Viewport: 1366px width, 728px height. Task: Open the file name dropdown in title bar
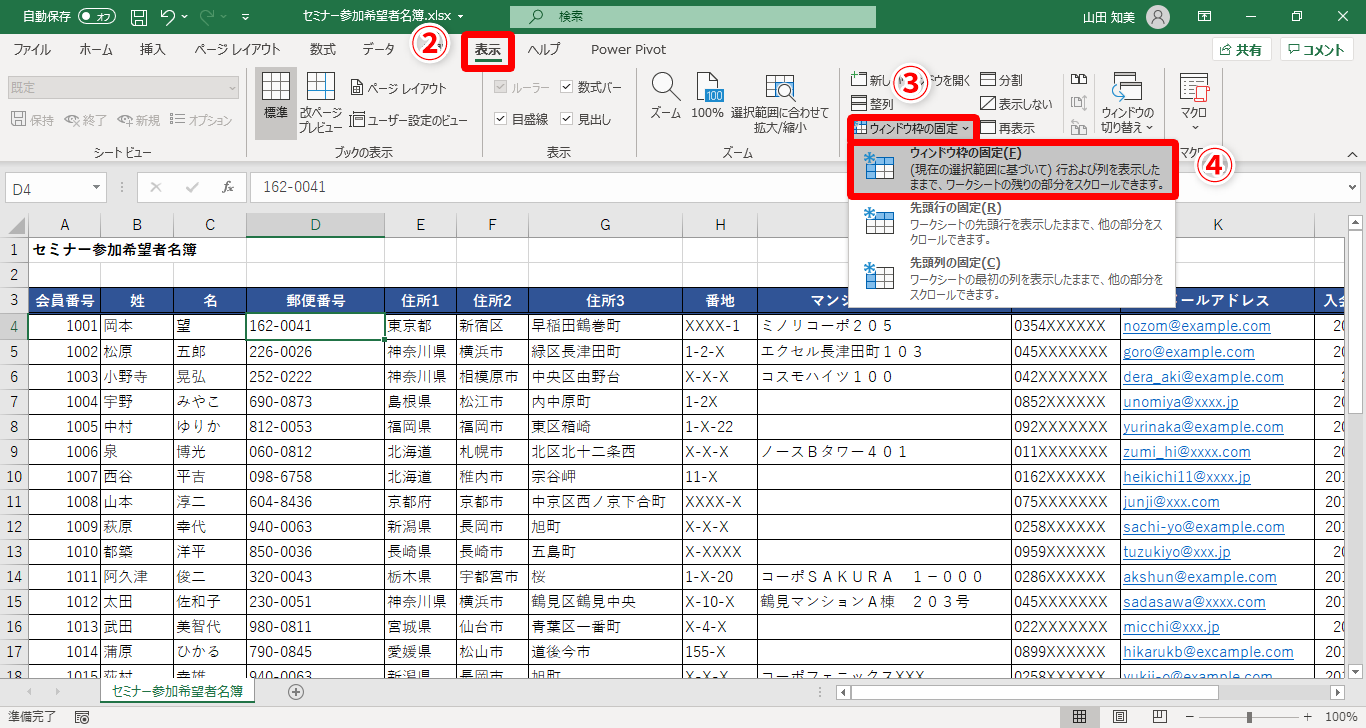tap(460, 17)
